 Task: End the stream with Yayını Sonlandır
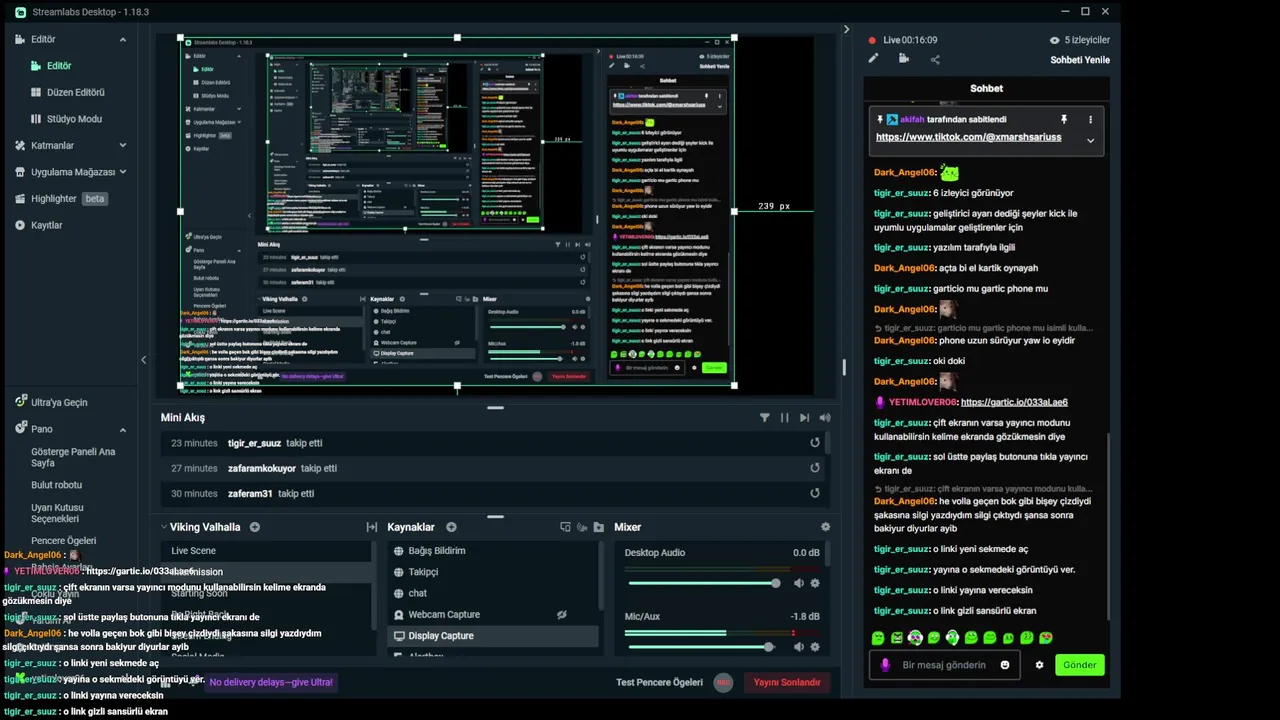787,682
